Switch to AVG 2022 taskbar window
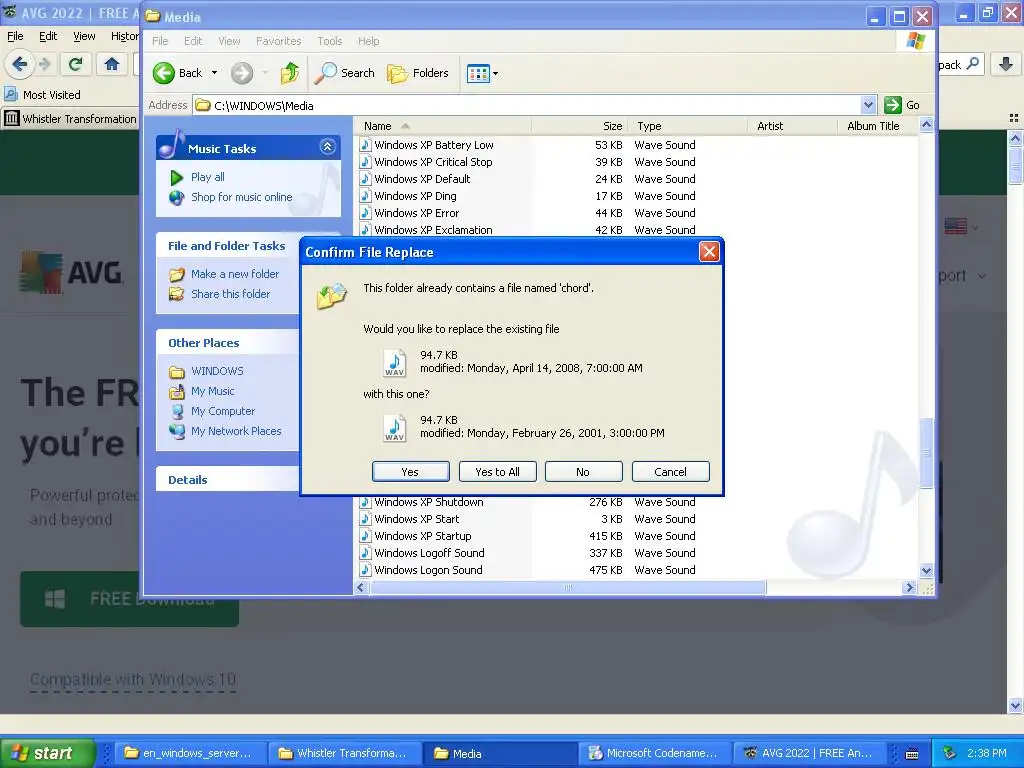The width and height of the screenshot is (1024, 768). (808, 753)
